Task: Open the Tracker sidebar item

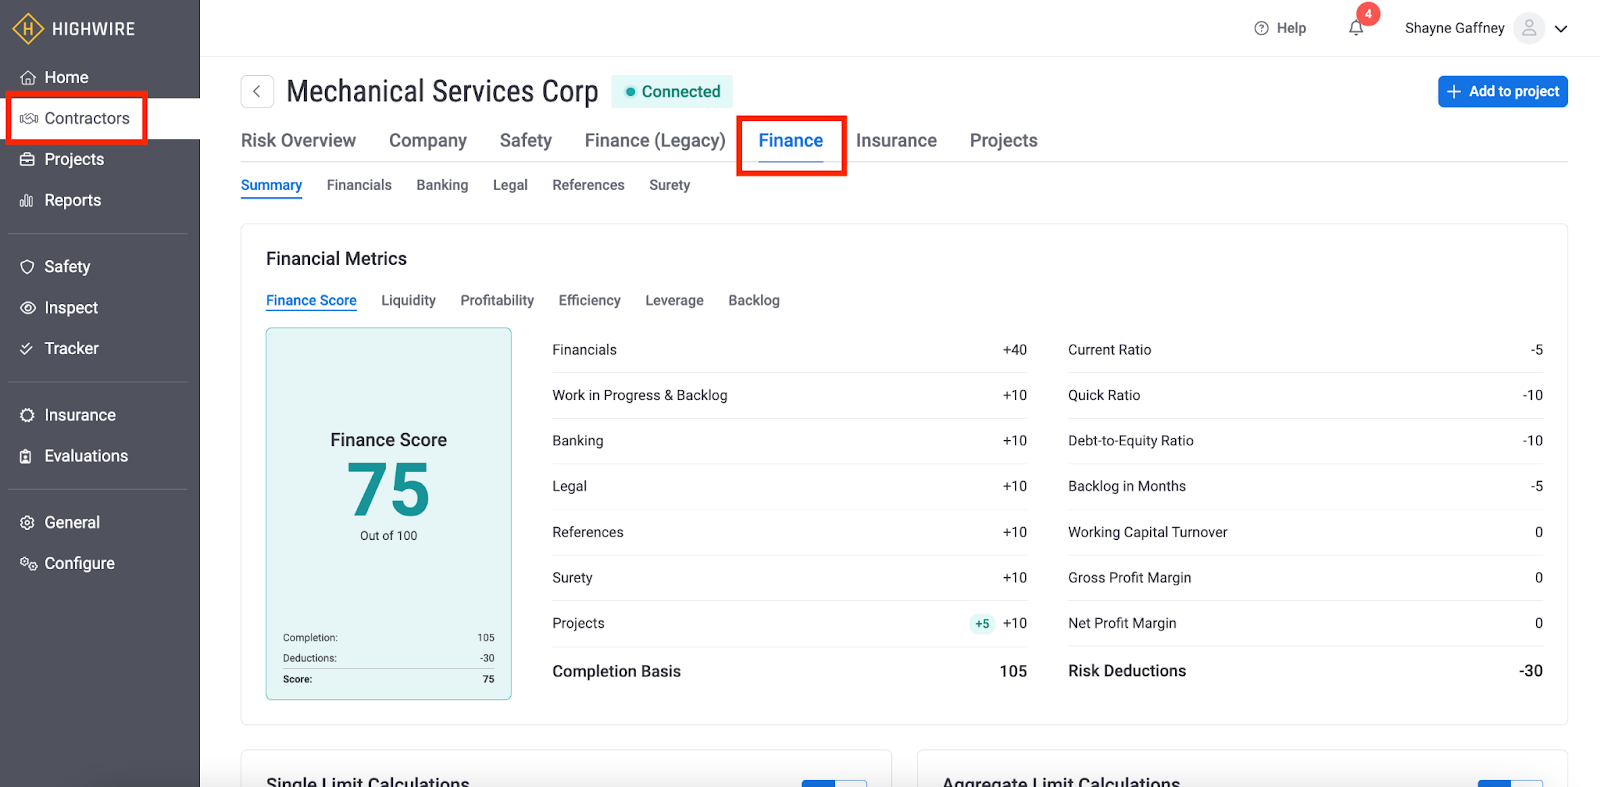Action: tap(71, 348)
